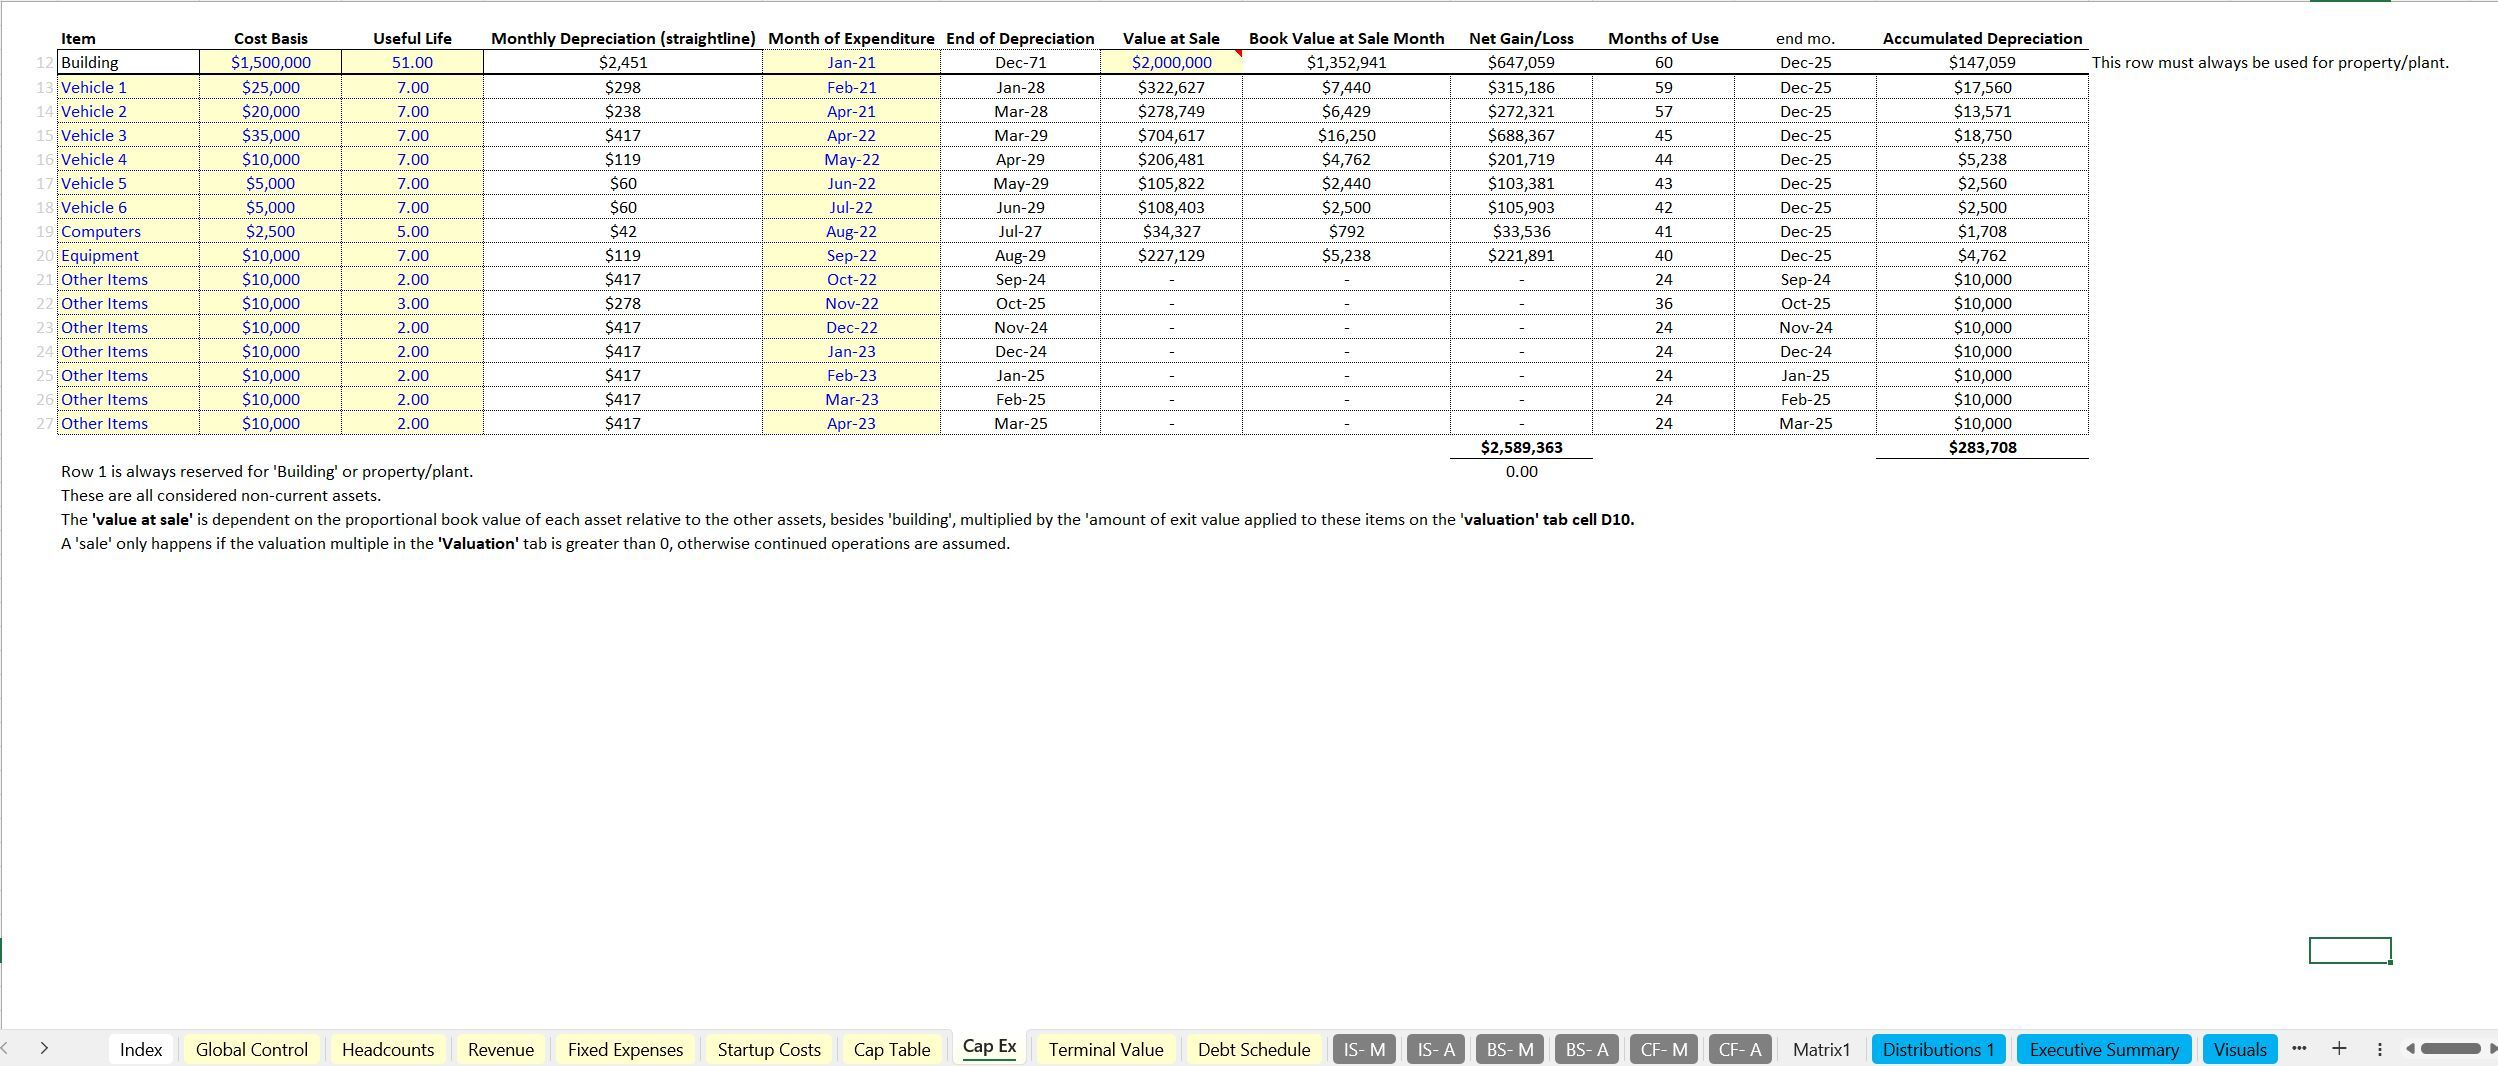This screenshot has width=2498, height=1066.
Task: Switch to Global Control sheet tab
Action: point(251,1049)
